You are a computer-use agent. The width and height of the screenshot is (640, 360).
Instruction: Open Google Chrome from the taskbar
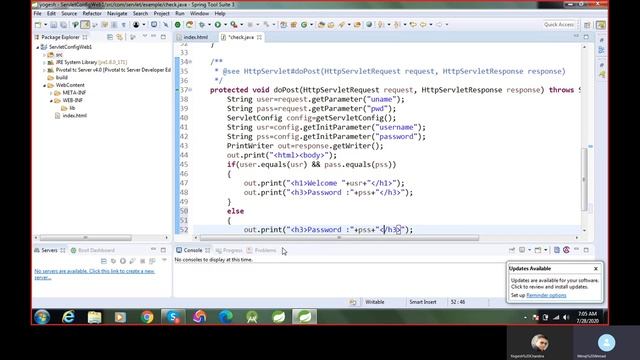pyautogui.click(x=147, y=317)
